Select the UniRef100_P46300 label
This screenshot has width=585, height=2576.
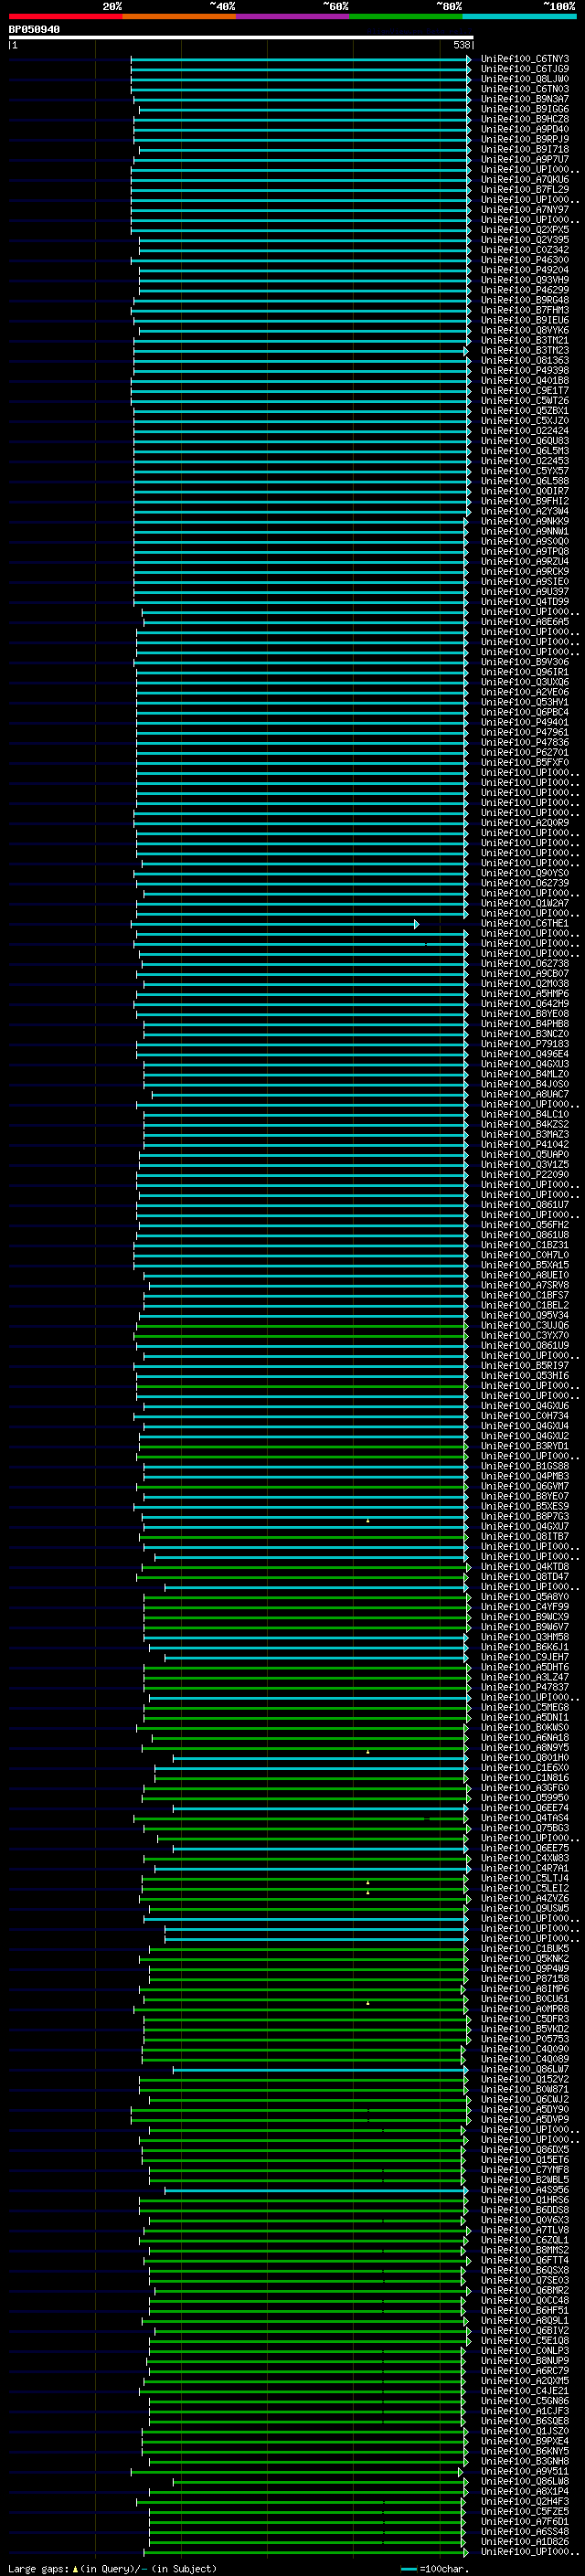pyautogui.click(x=525, y=260)
